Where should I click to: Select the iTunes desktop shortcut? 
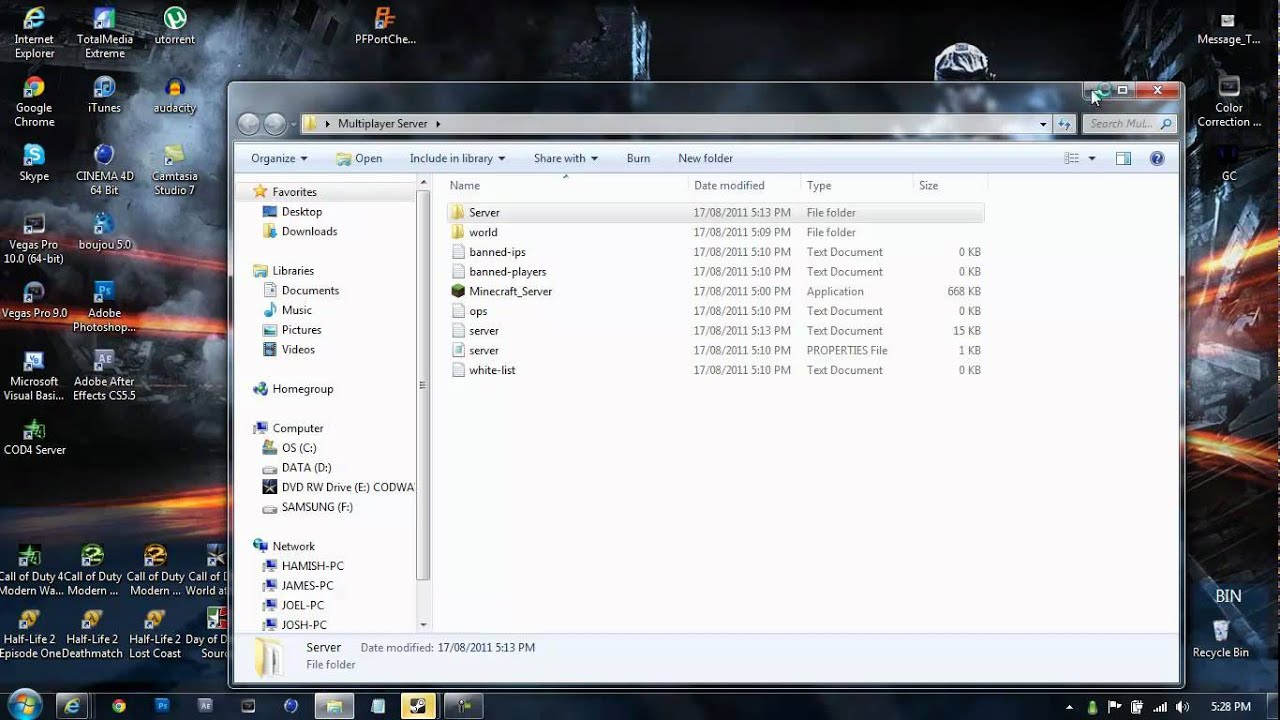tap(104, 95)
